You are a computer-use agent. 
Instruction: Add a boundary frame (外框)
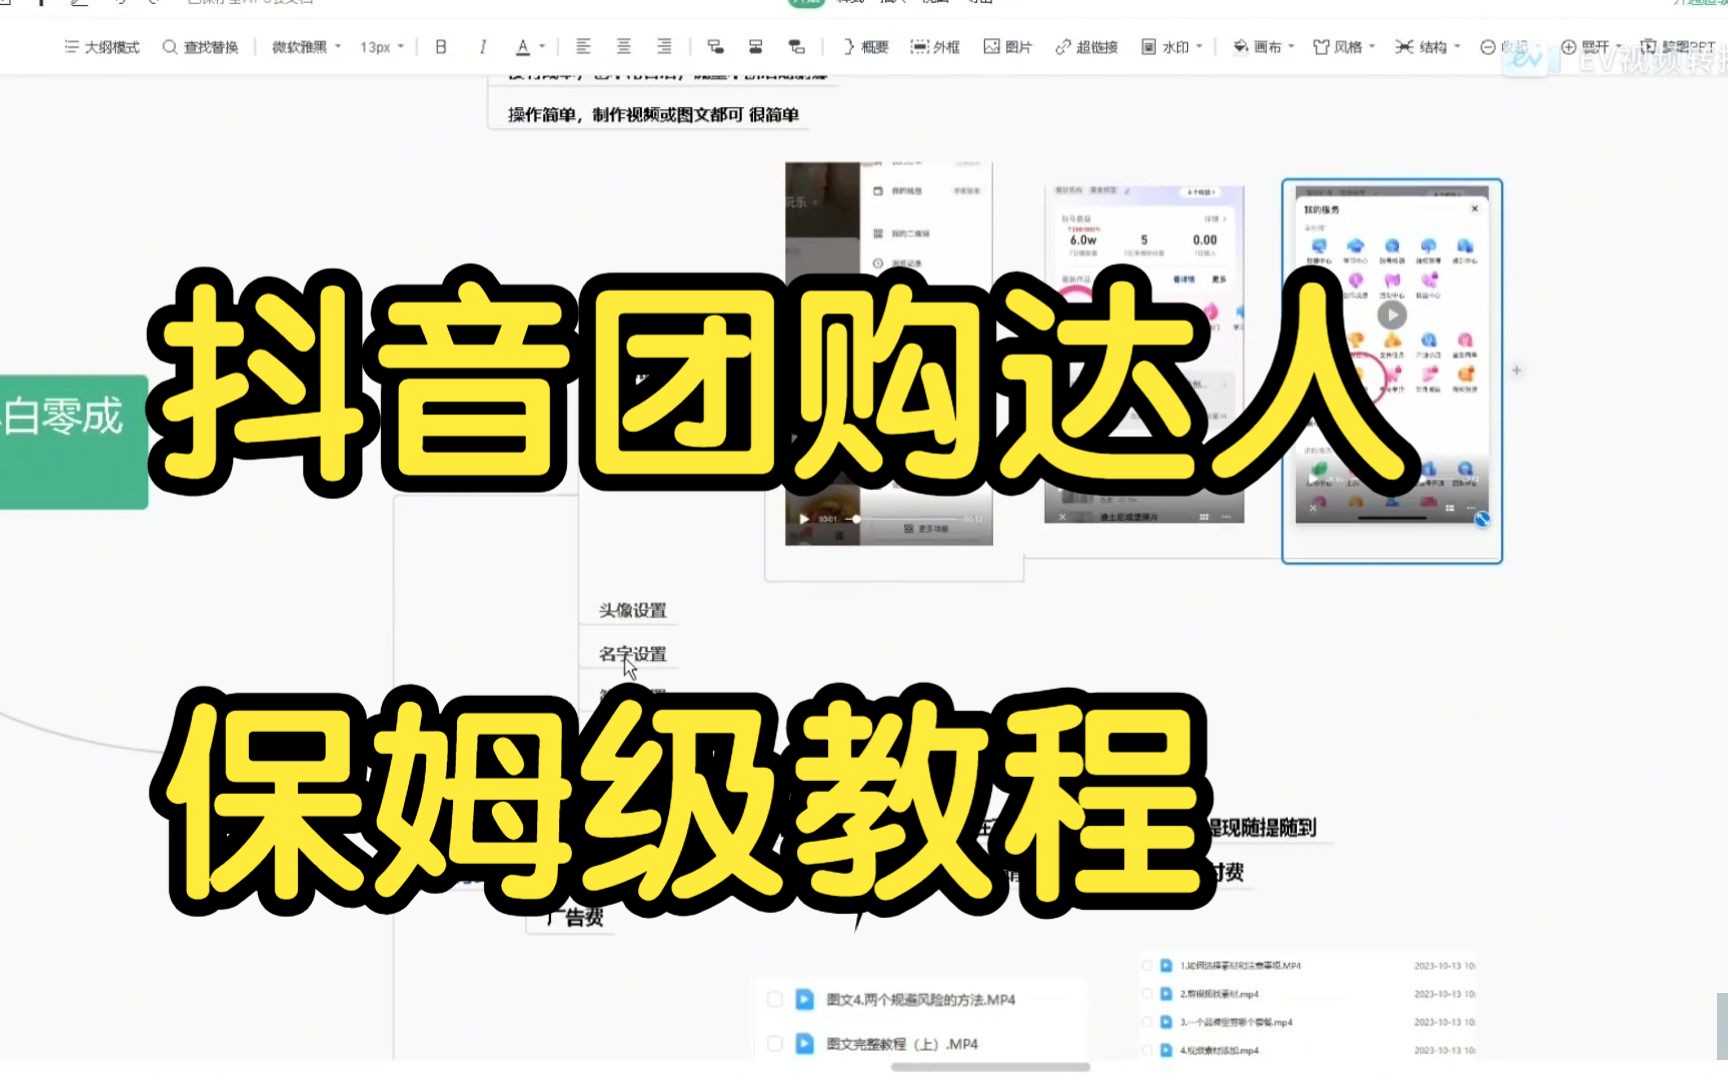pyautogui.click(x=935, y=47)
